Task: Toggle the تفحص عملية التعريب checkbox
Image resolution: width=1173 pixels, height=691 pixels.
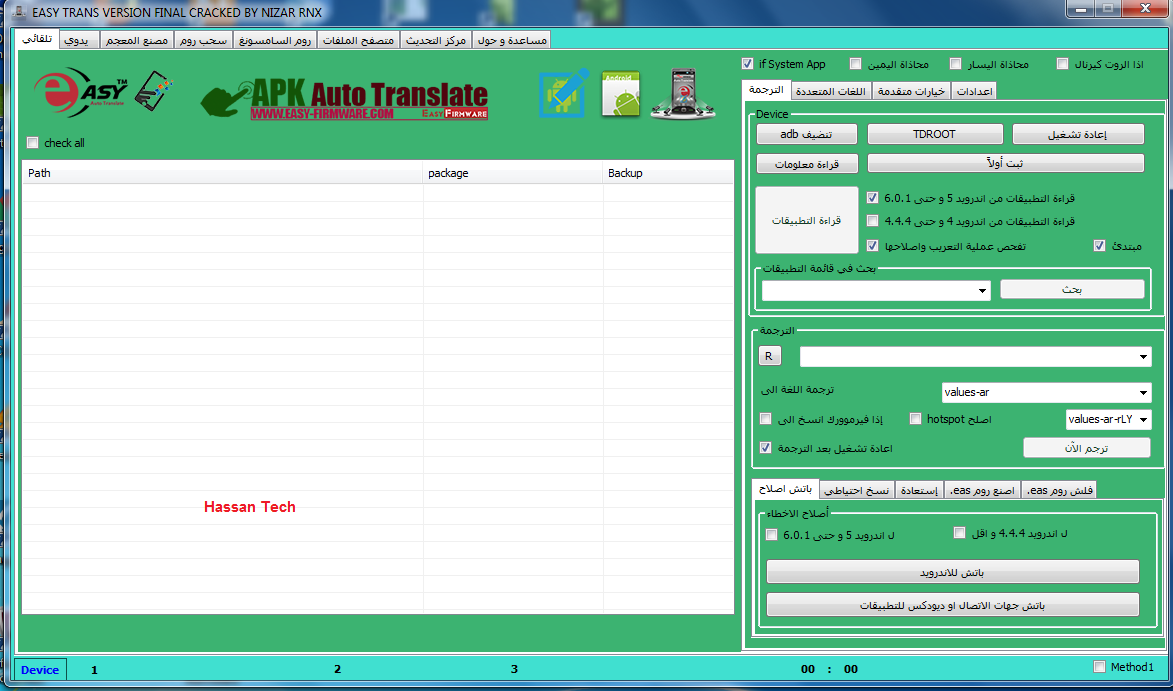Action: (872, 245)
